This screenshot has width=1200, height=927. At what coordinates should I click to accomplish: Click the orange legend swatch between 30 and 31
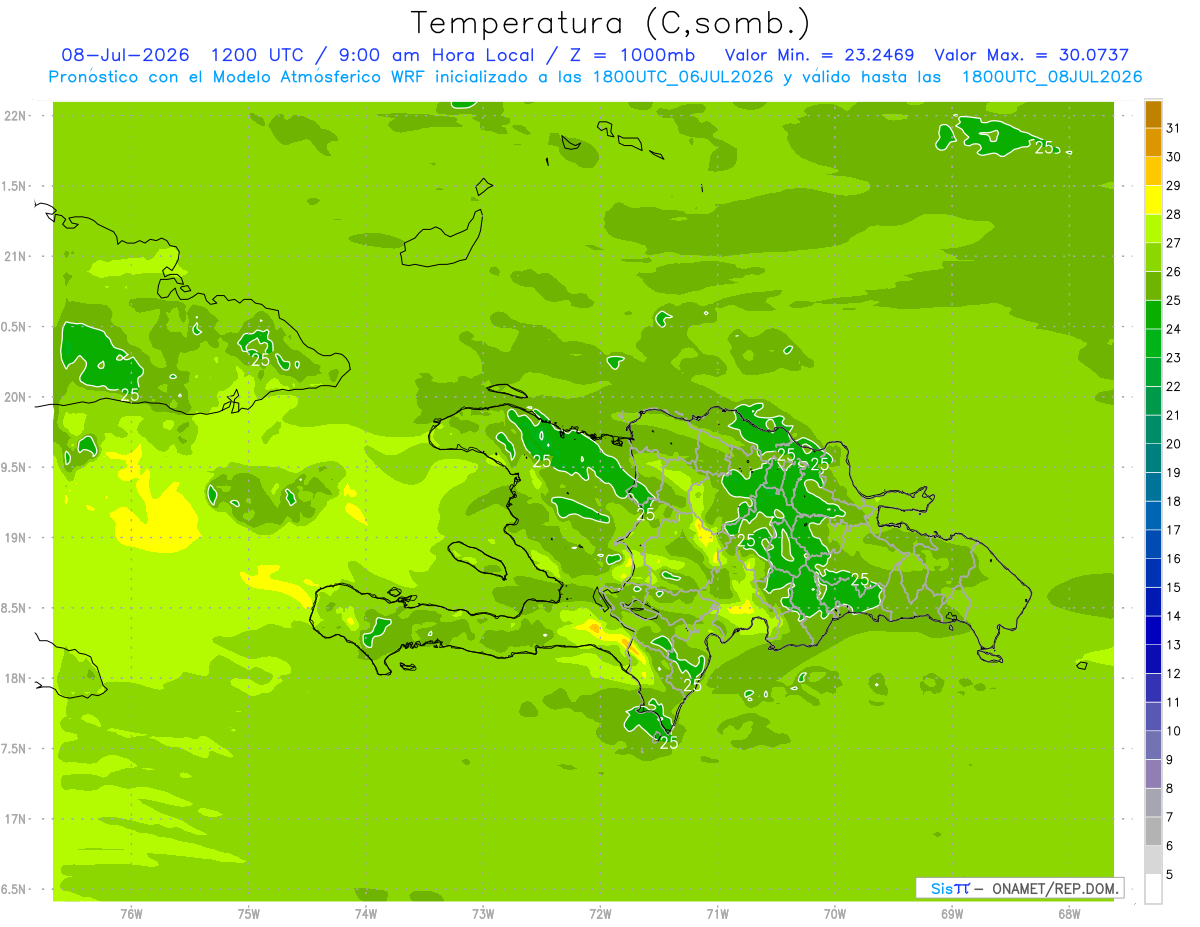pyautogui.click(x=1153, y=144)
